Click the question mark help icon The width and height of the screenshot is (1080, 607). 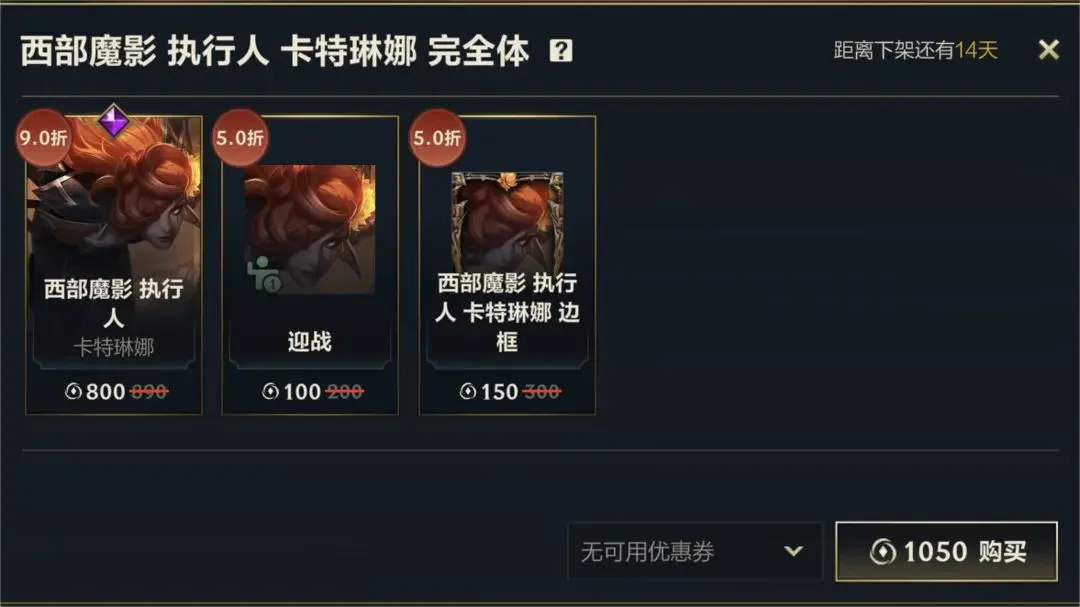(561, 50)
